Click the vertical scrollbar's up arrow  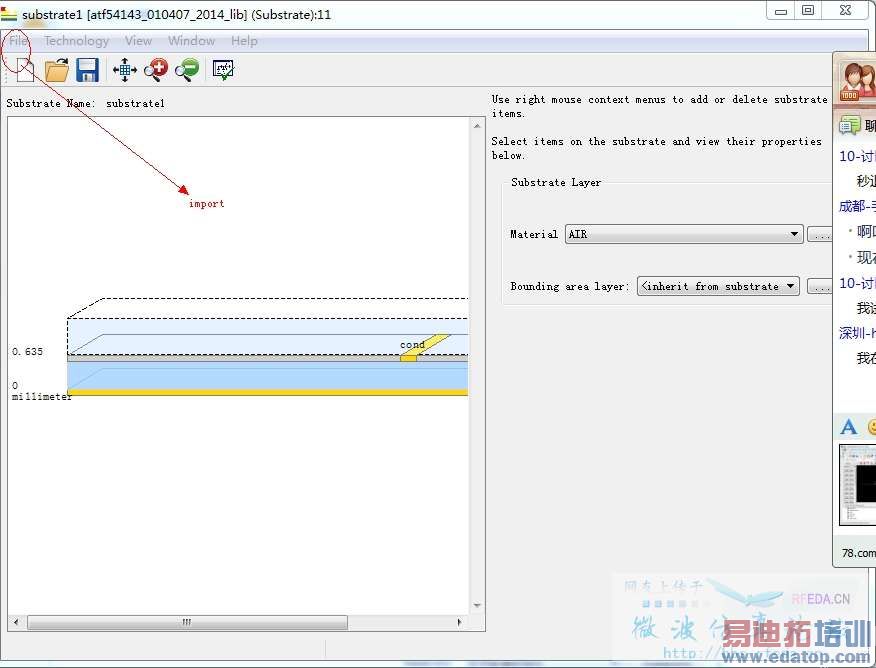tap(477, 126)
